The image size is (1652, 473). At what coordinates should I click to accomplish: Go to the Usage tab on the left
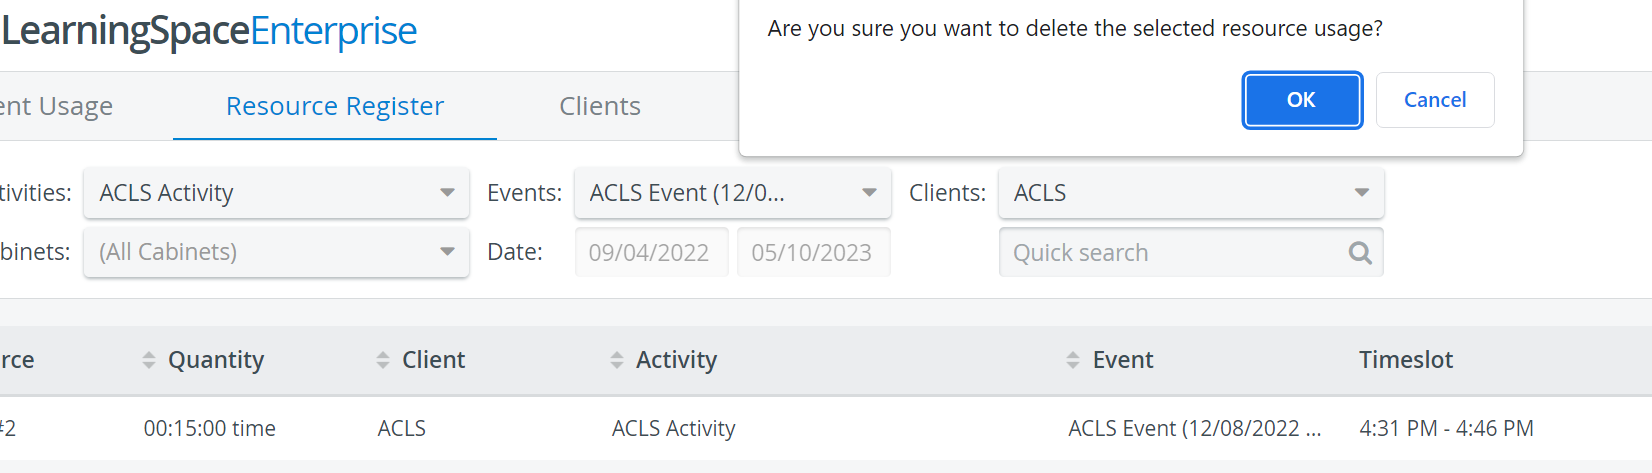56,106
